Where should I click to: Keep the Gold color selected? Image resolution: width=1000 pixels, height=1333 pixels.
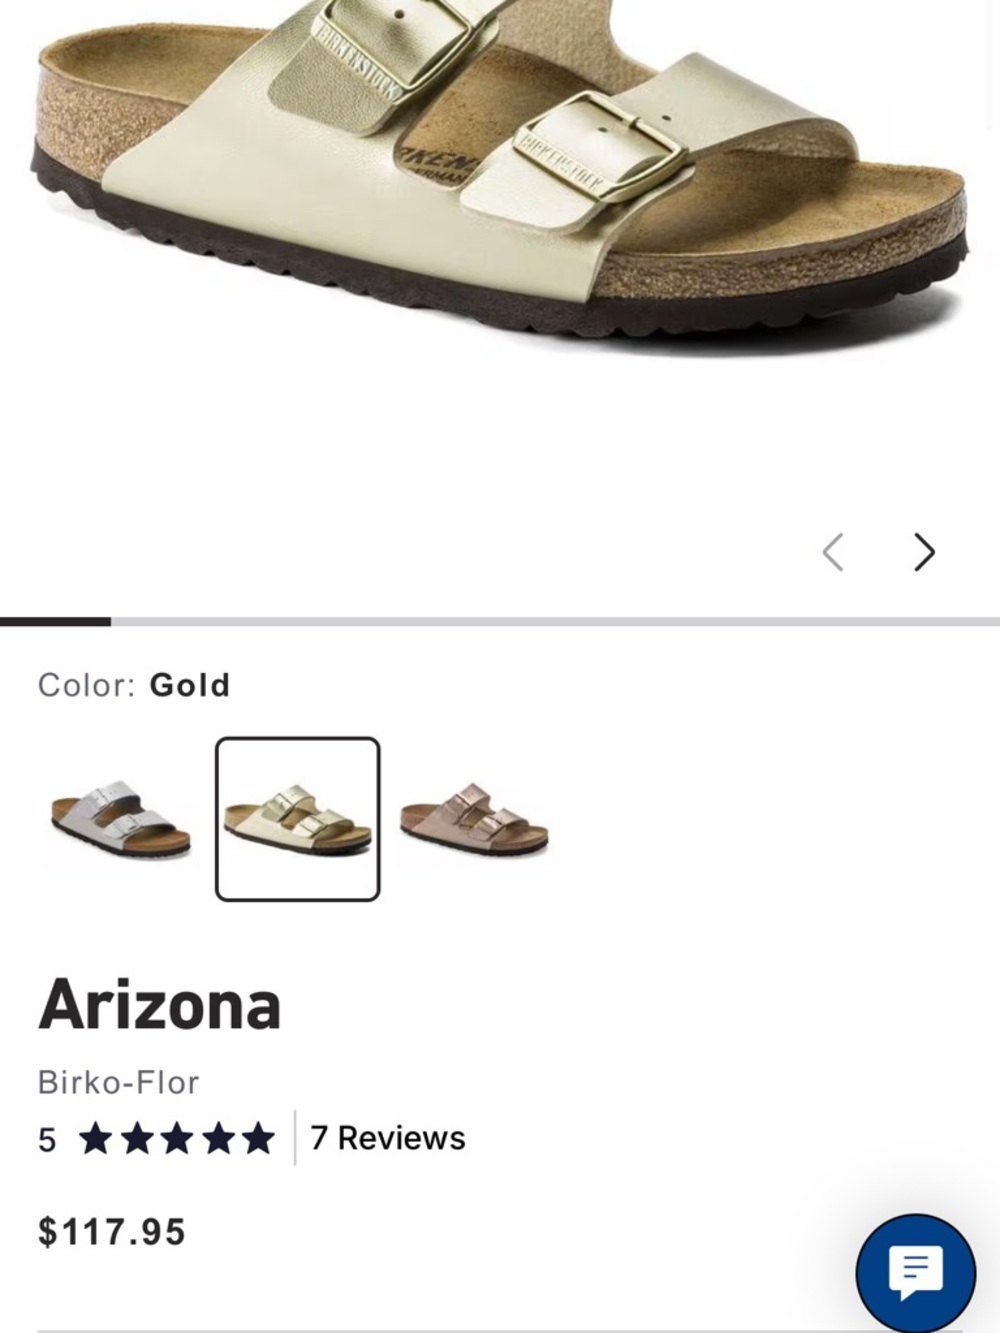[x=297, y=820]
